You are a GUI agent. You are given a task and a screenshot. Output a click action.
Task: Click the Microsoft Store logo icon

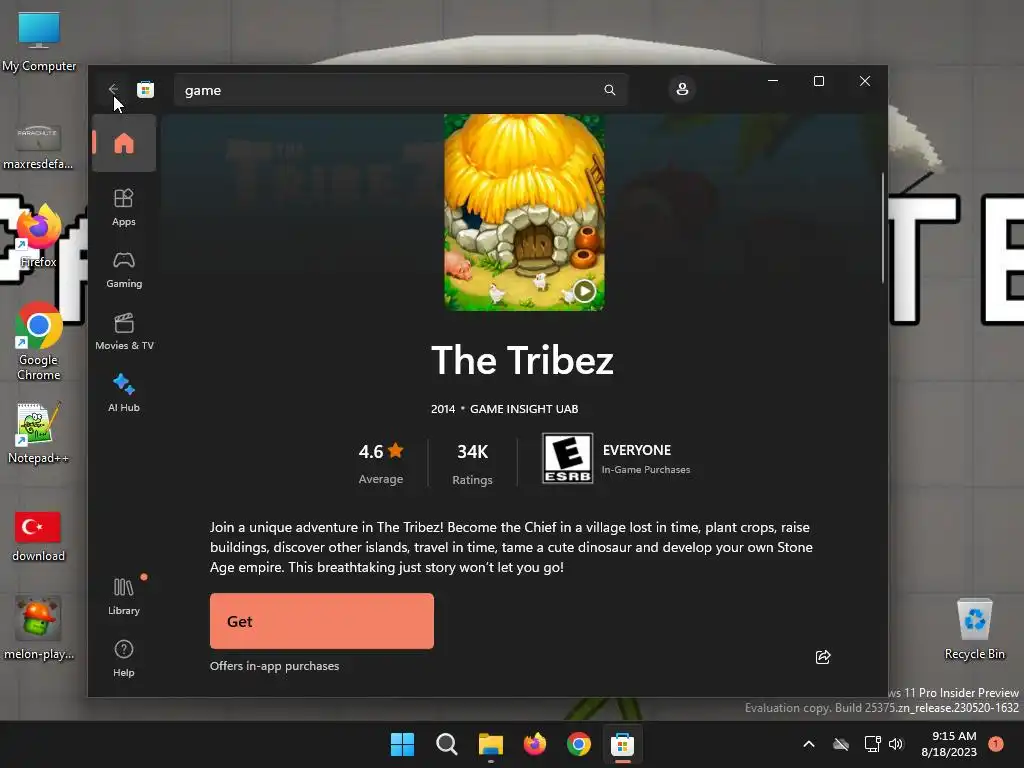(x=146, y=89)
